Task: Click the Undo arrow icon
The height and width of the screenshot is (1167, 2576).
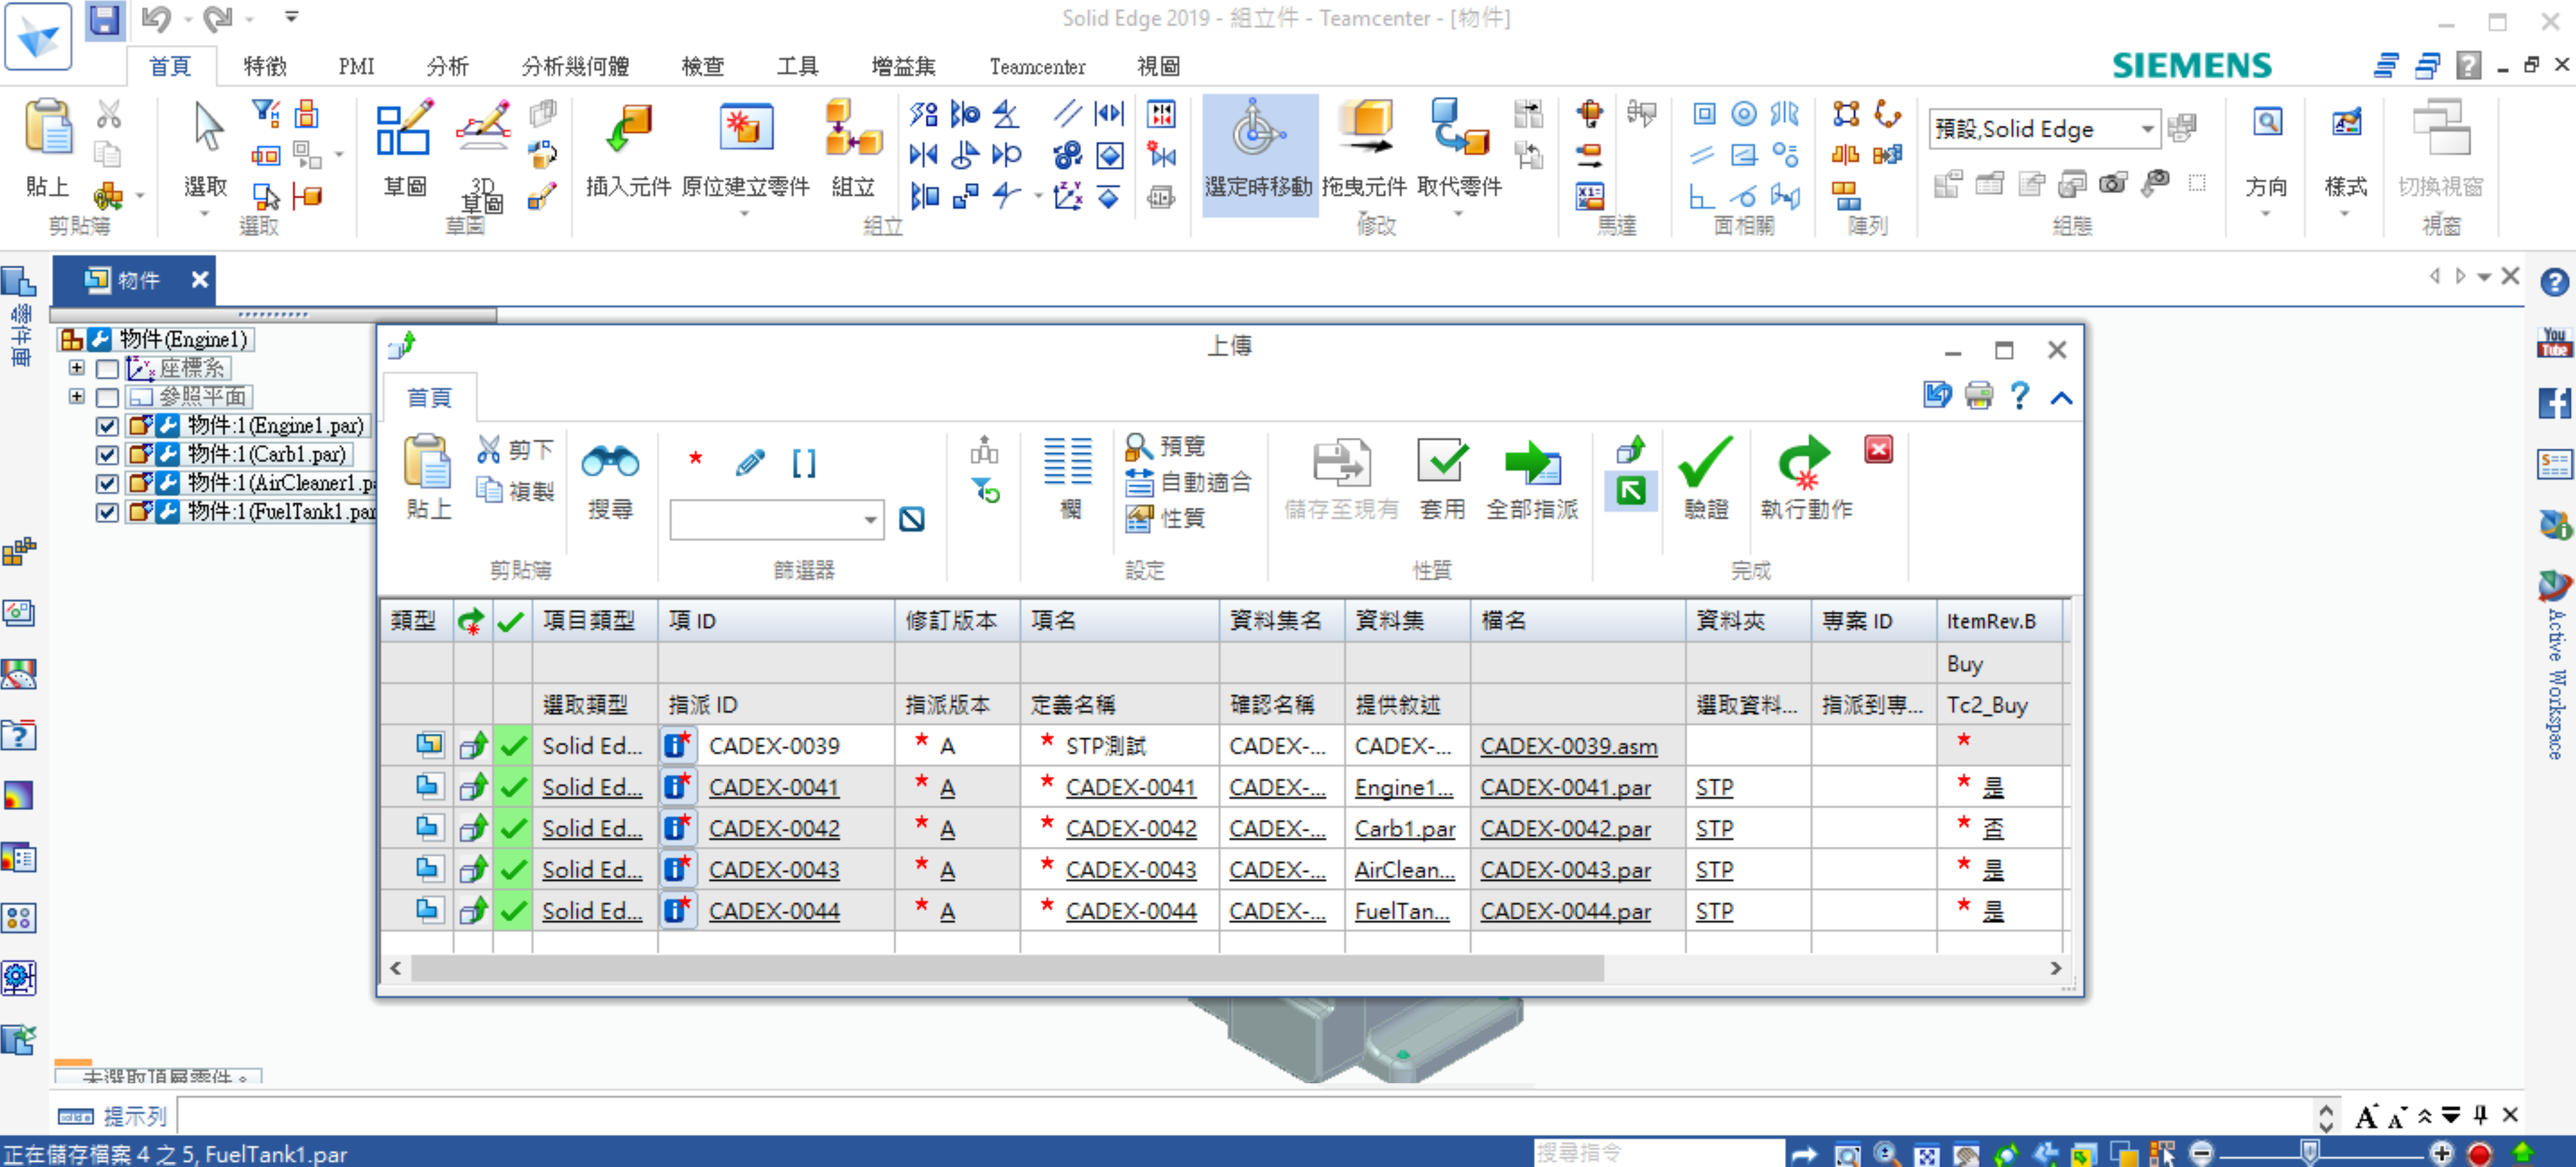Action: [x=156, y=18]
